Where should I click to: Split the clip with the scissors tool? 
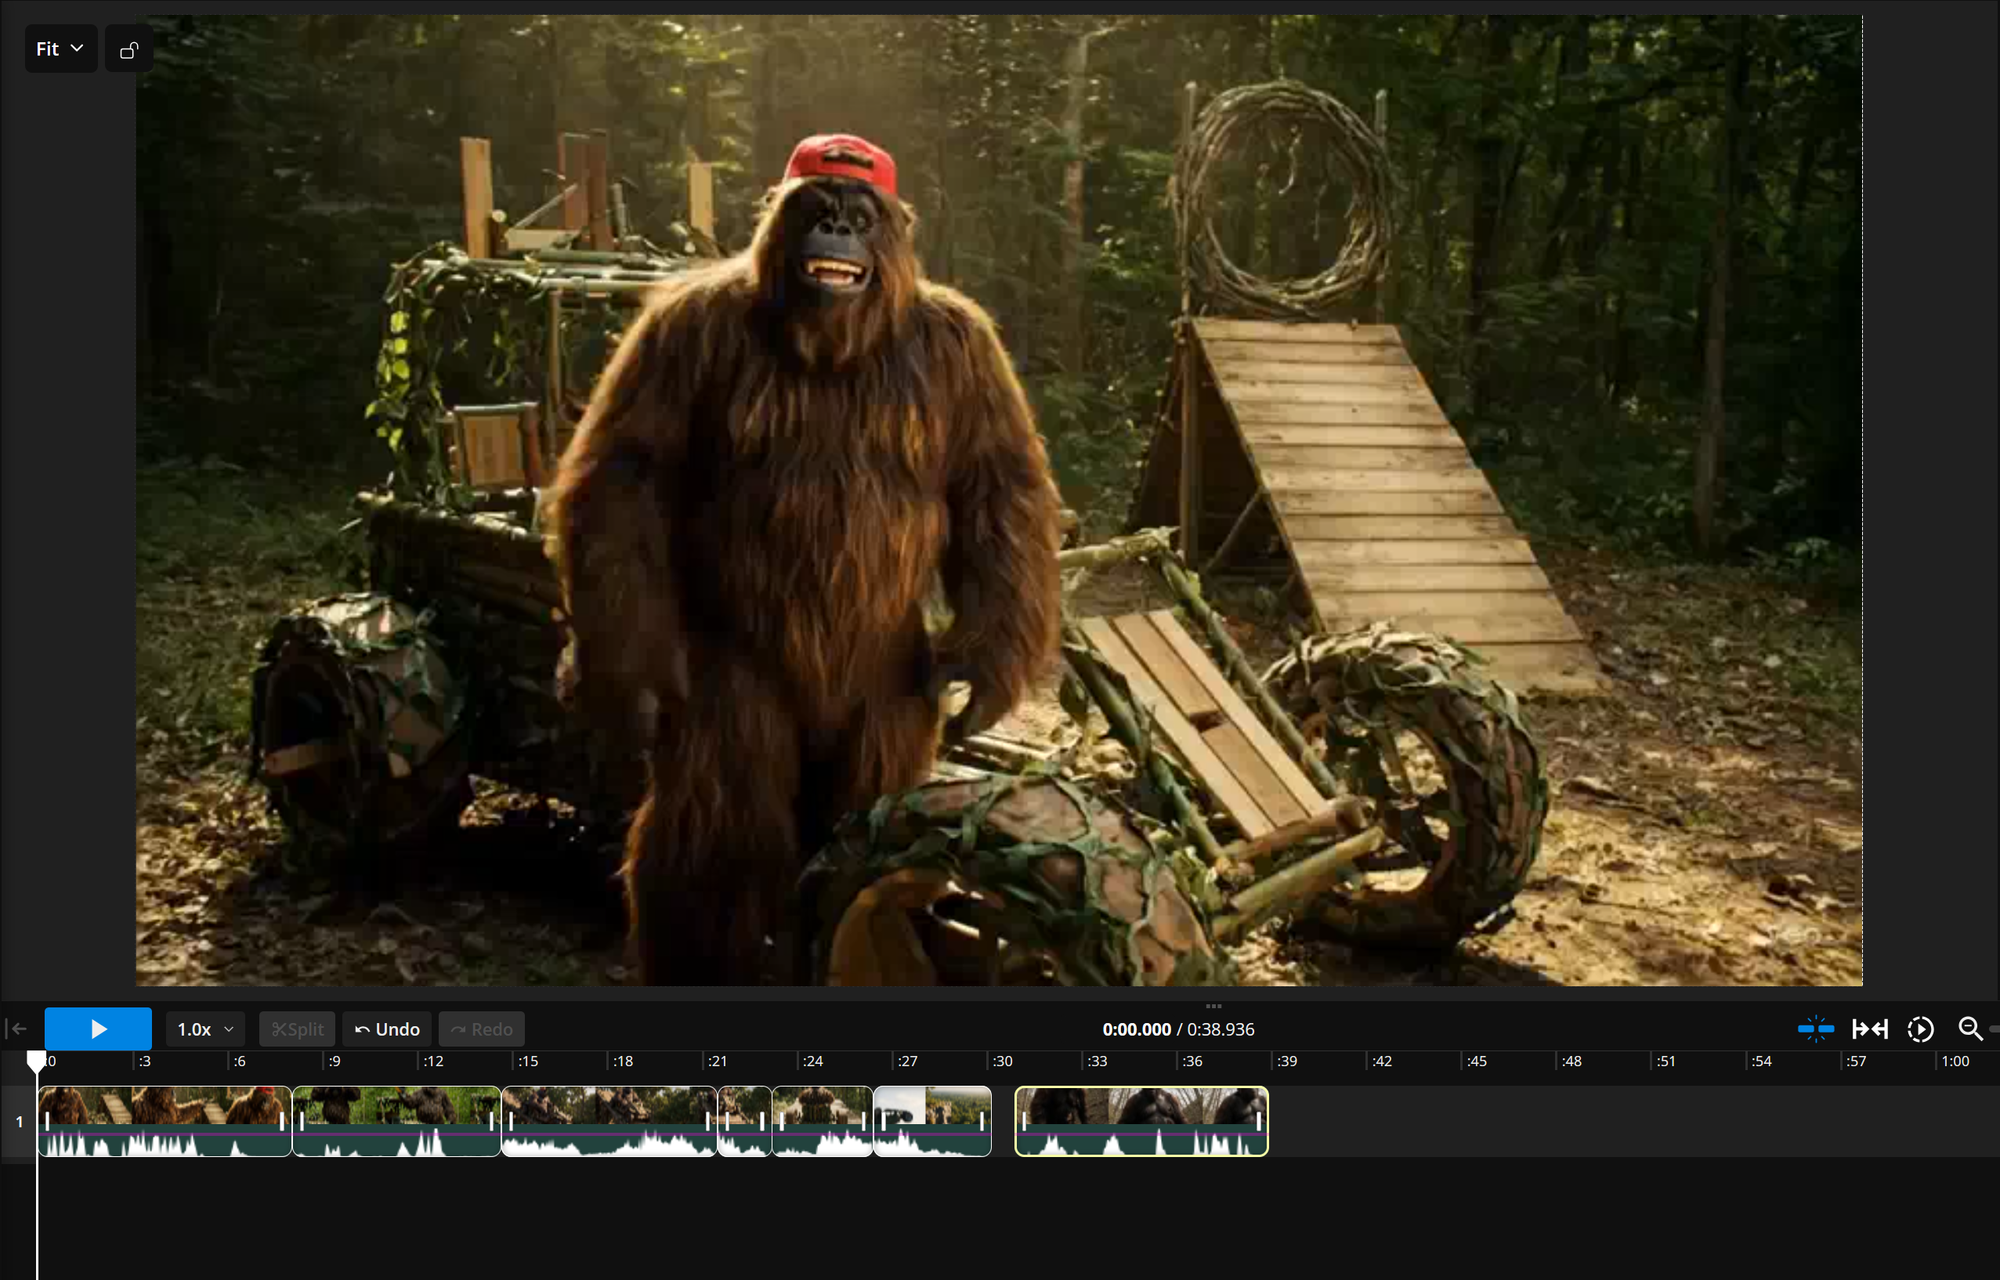(296, 1028)
